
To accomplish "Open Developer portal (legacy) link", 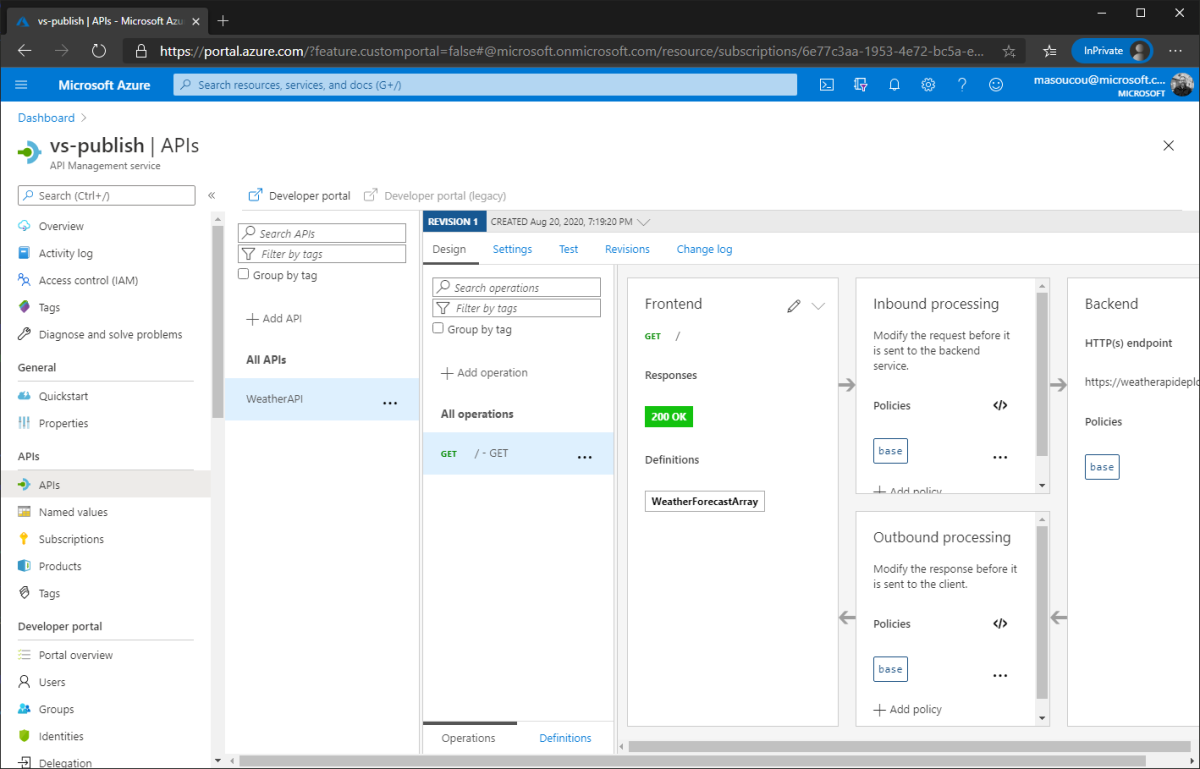I will (435, 195).
